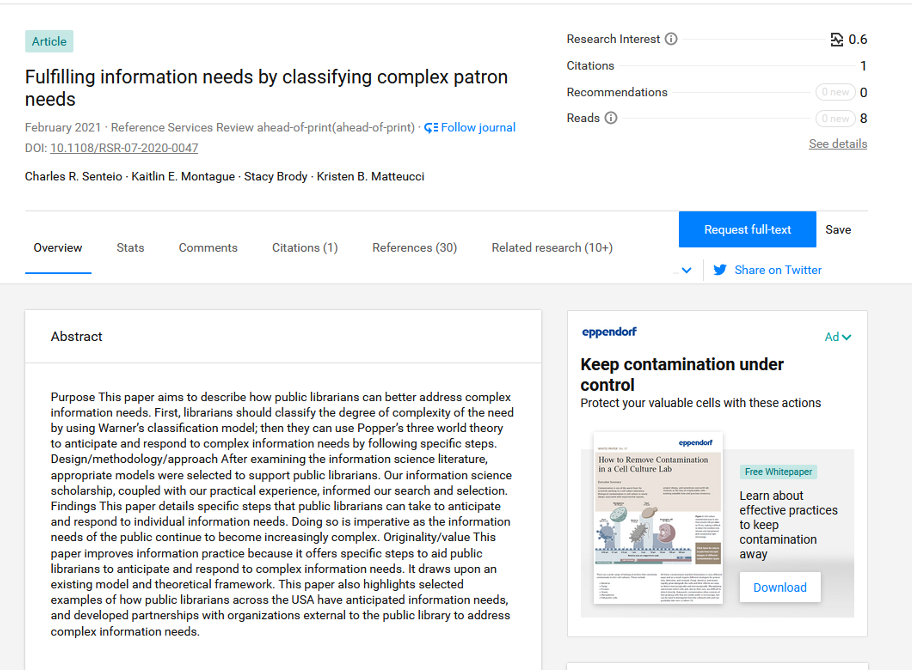The width and height of the screenshot is (912, 670).
Task: Click the '0 new' badge beside Recommendations
Action: pos(835,91)
